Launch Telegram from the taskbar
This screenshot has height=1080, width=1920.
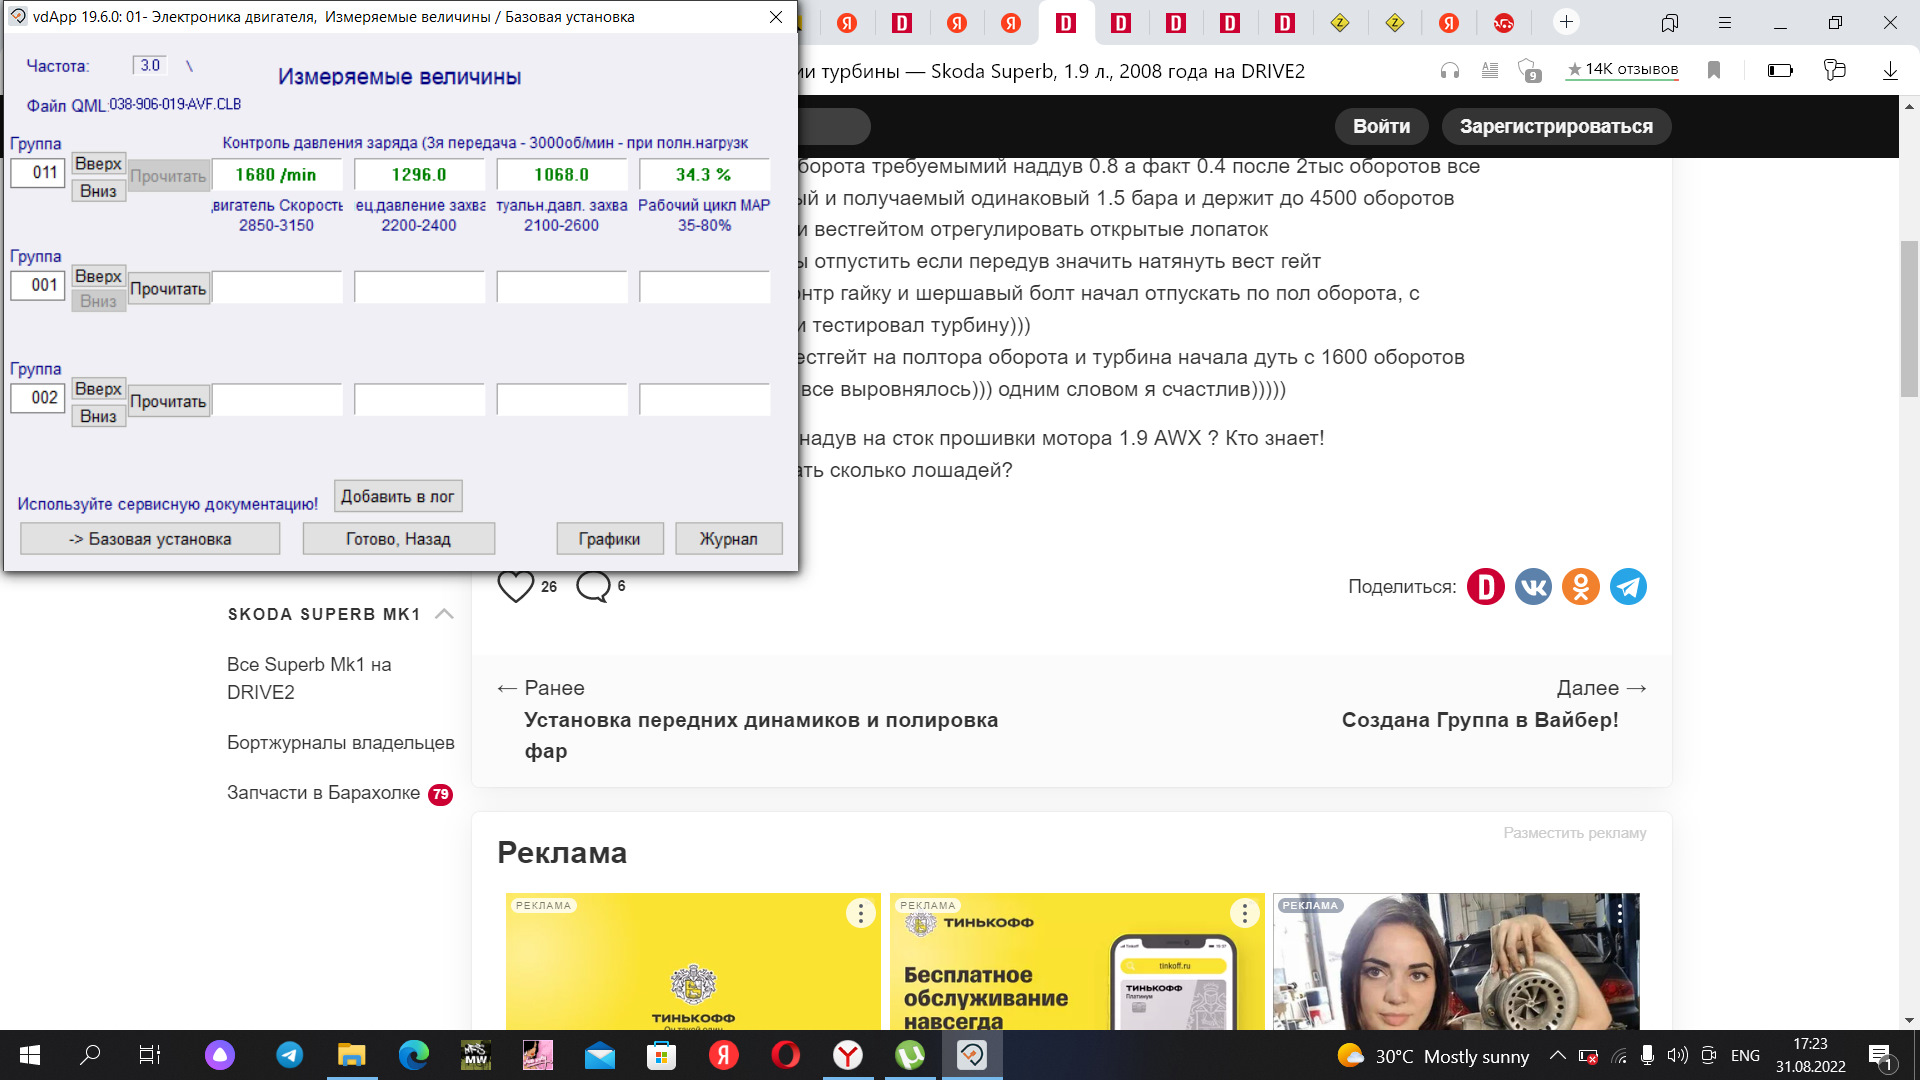click(x=290, y=1055)
